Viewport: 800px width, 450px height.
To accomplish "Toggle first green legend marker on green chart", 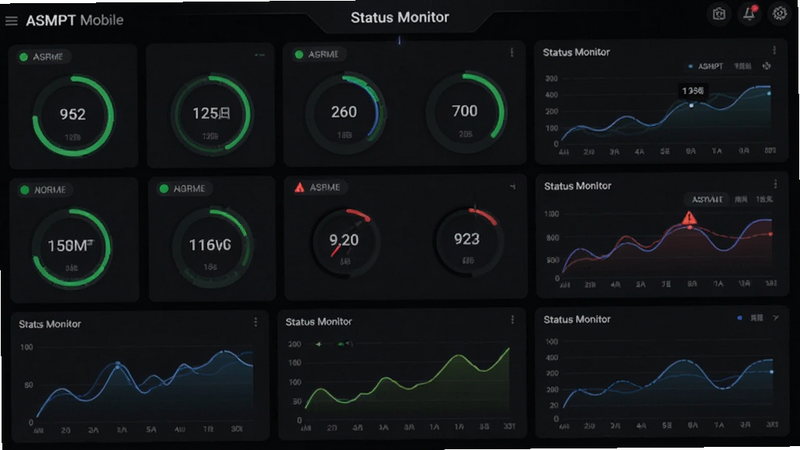I will pyautogui.click(x=319, y=344).
